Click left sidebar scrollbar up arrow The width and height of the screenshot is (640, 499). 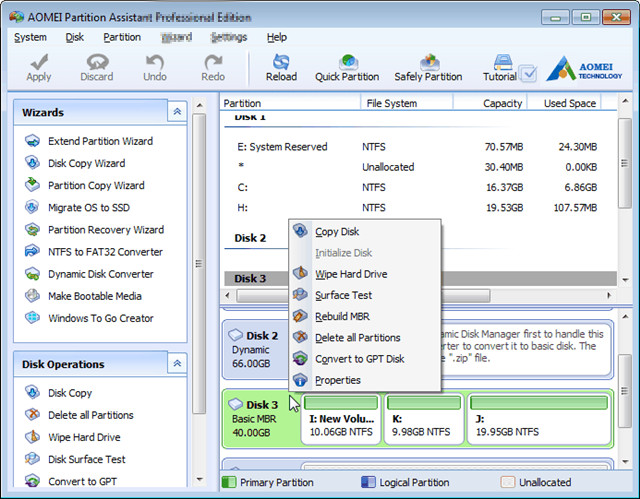pyautogui.click(x=199, y=105)
